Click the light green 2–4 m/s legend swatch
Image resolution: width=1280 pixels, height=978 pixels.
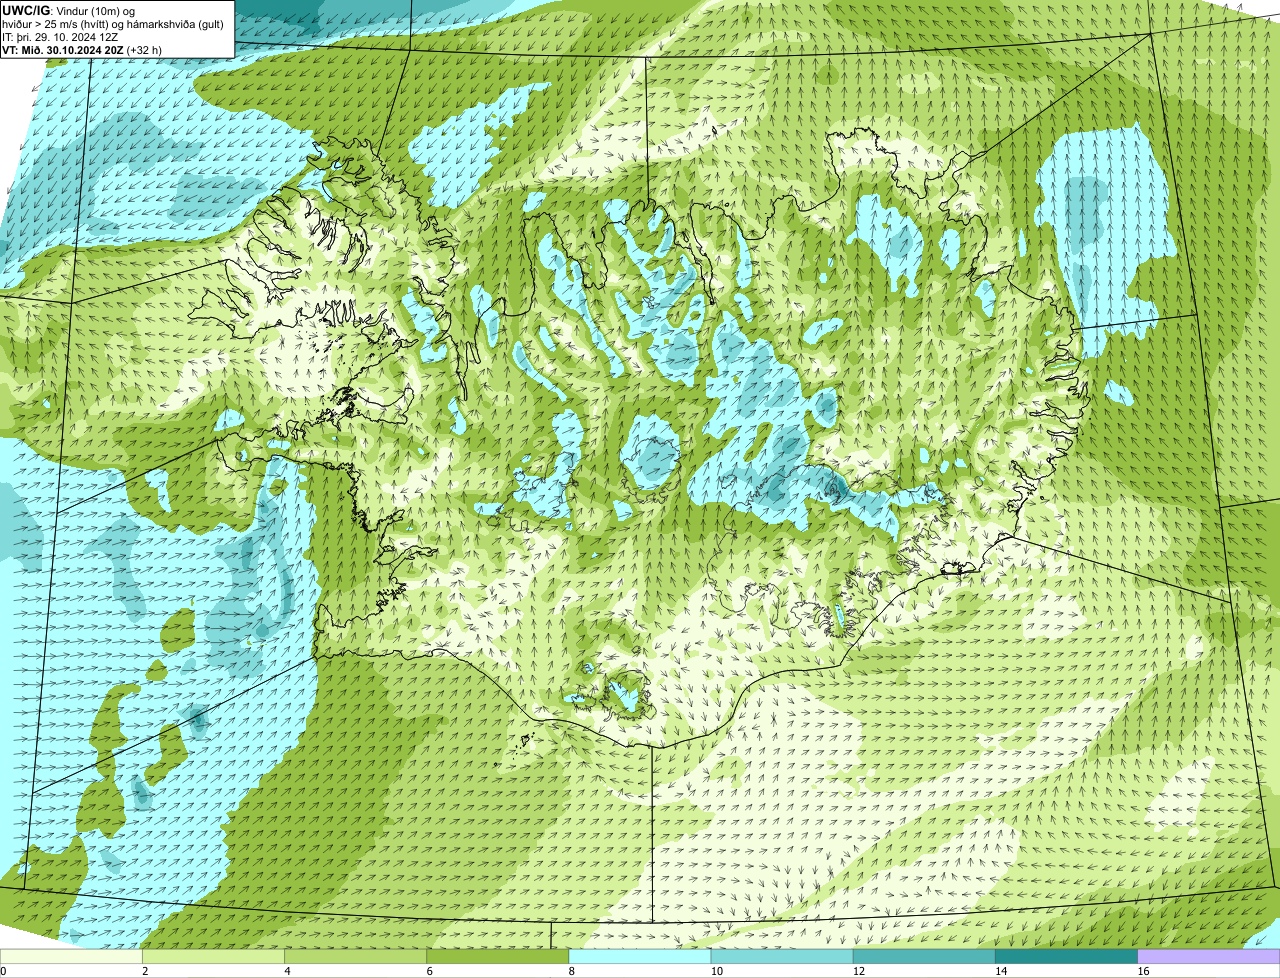pos(213,956)
